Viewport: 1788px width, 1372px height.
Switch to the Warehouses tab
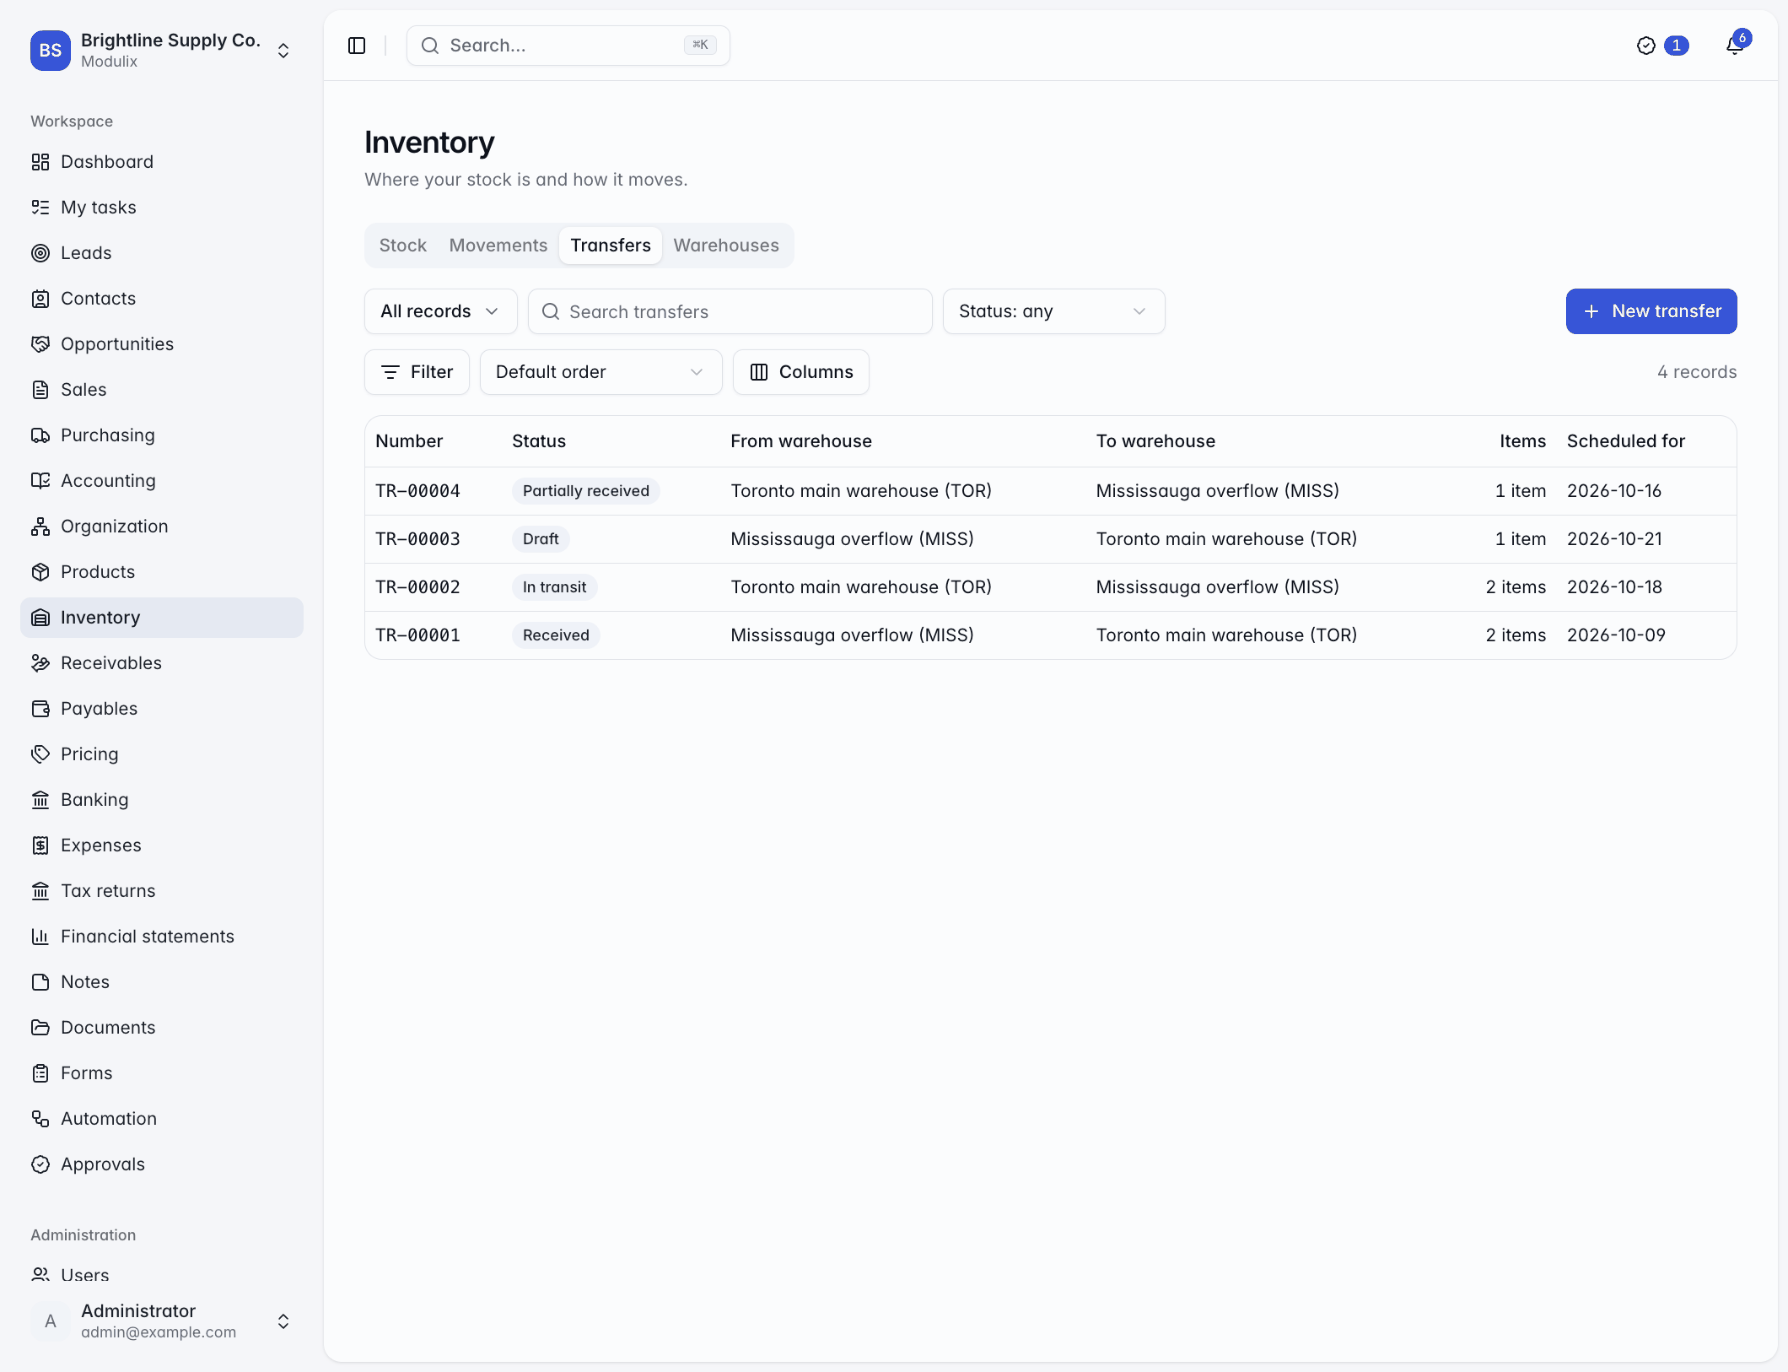coord(726,245)
